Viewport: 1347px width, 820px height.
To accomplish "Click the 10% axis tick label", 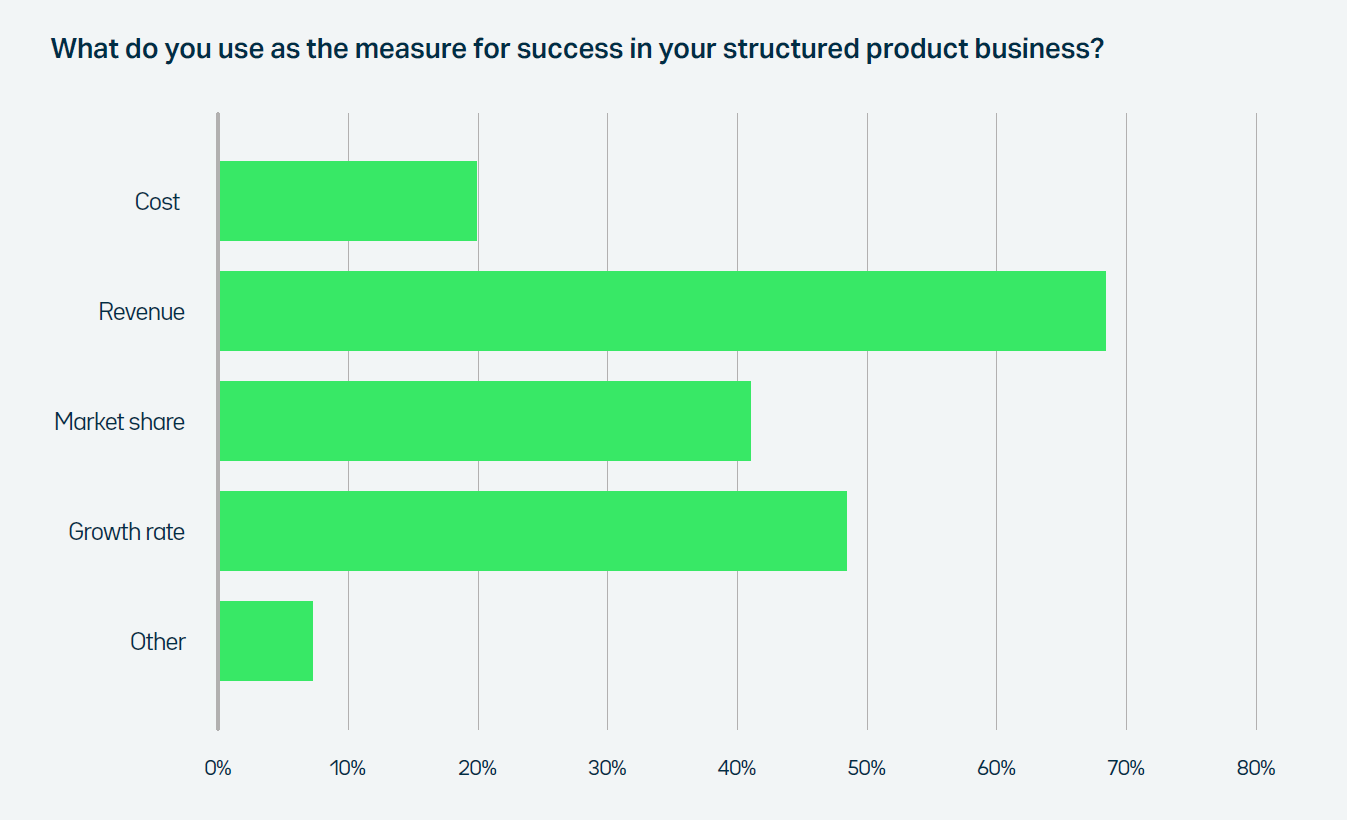I will click(x=348, y=769).
